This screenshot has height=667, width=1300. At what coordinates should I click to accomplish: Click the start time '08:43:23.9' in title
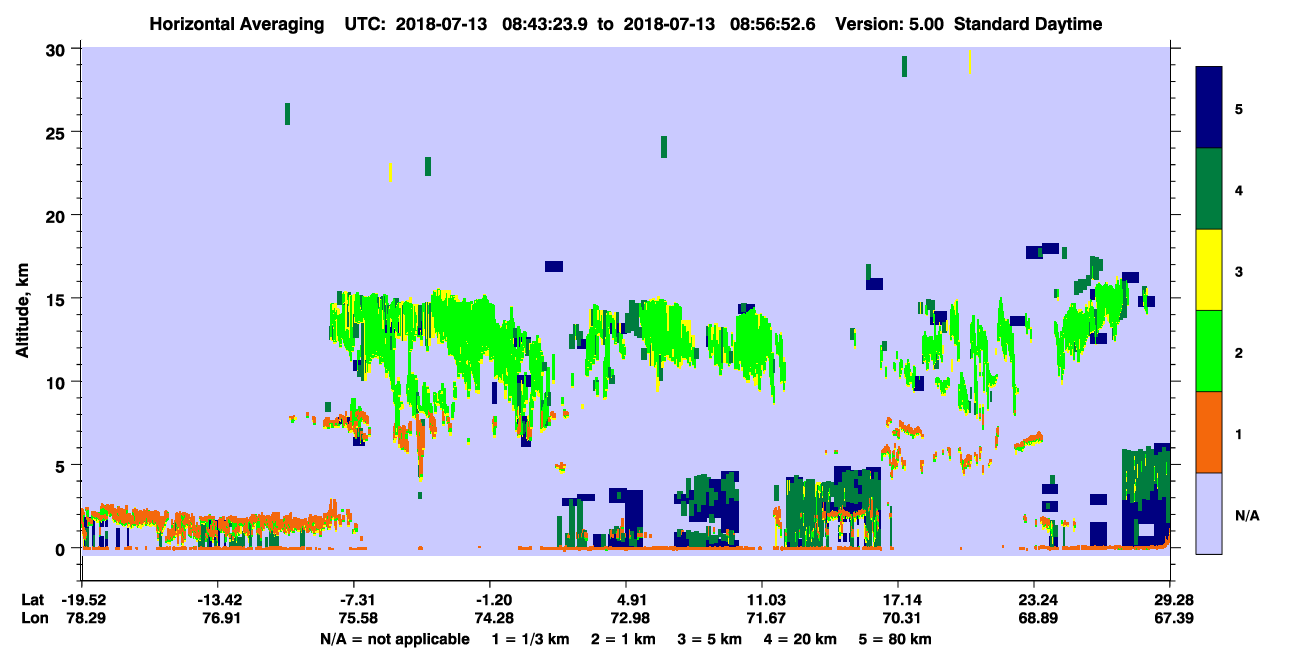pos(546,24)
